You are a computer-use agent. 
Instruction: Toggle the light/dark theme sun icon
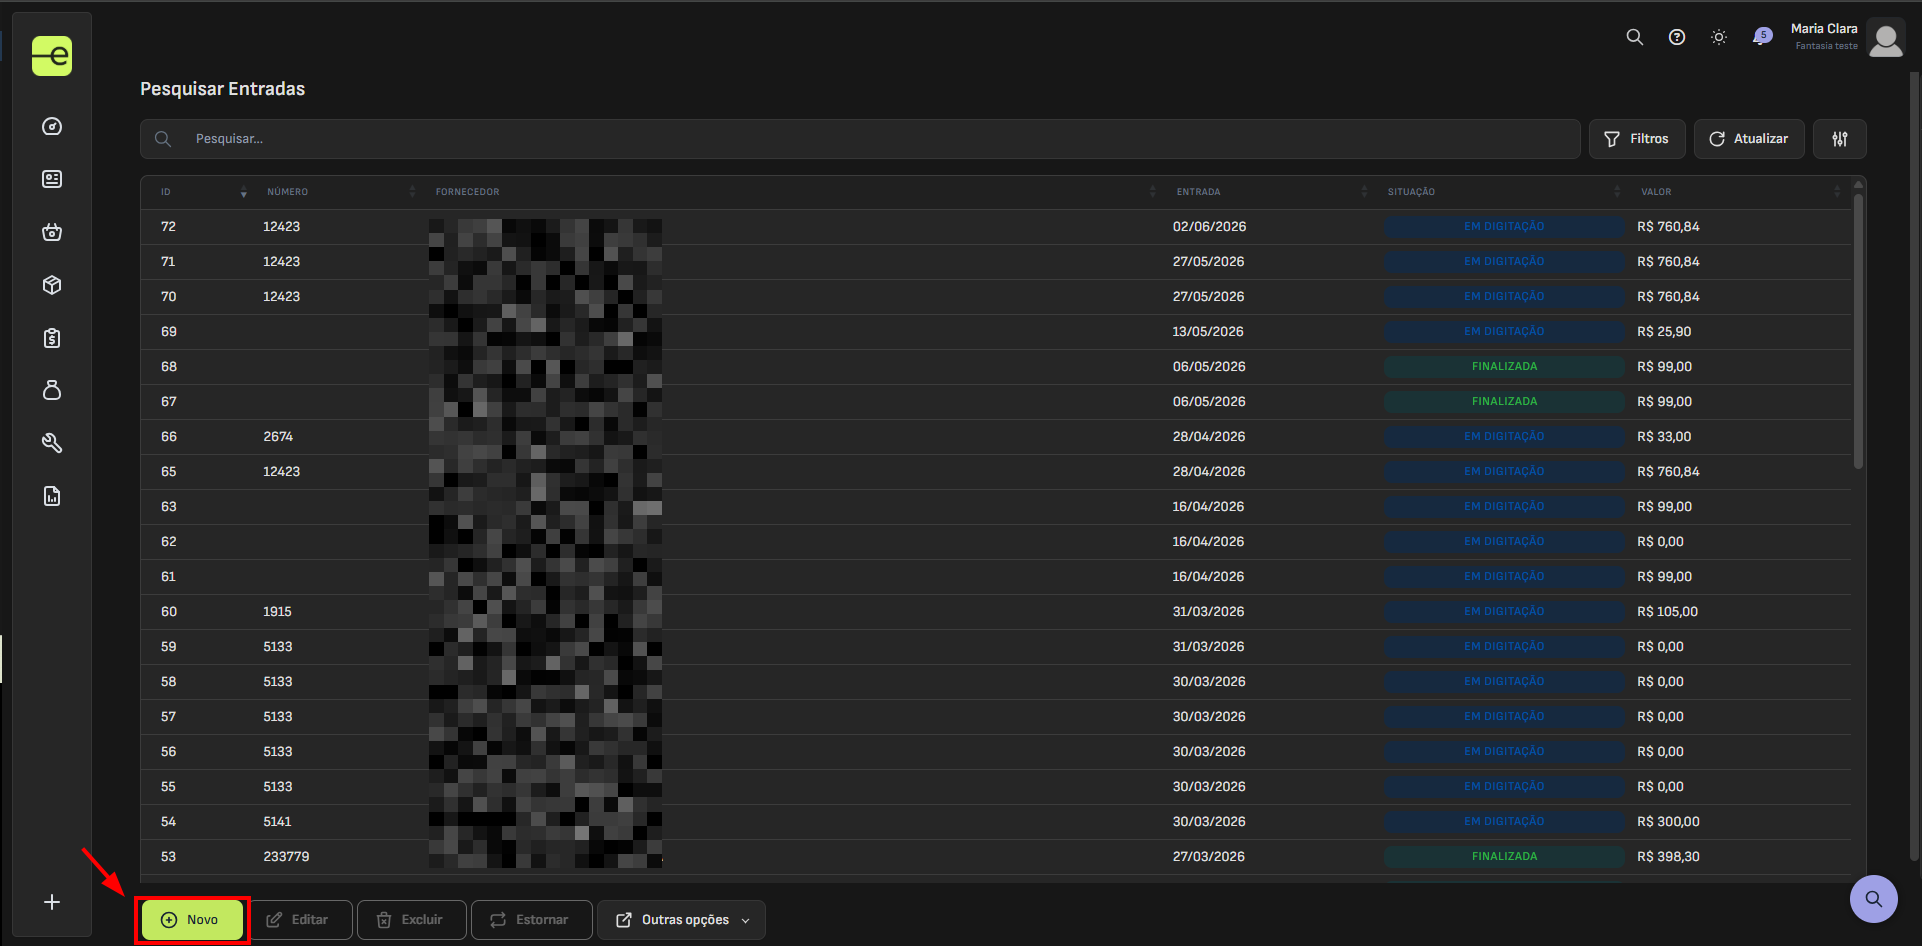pos(1719,37)
